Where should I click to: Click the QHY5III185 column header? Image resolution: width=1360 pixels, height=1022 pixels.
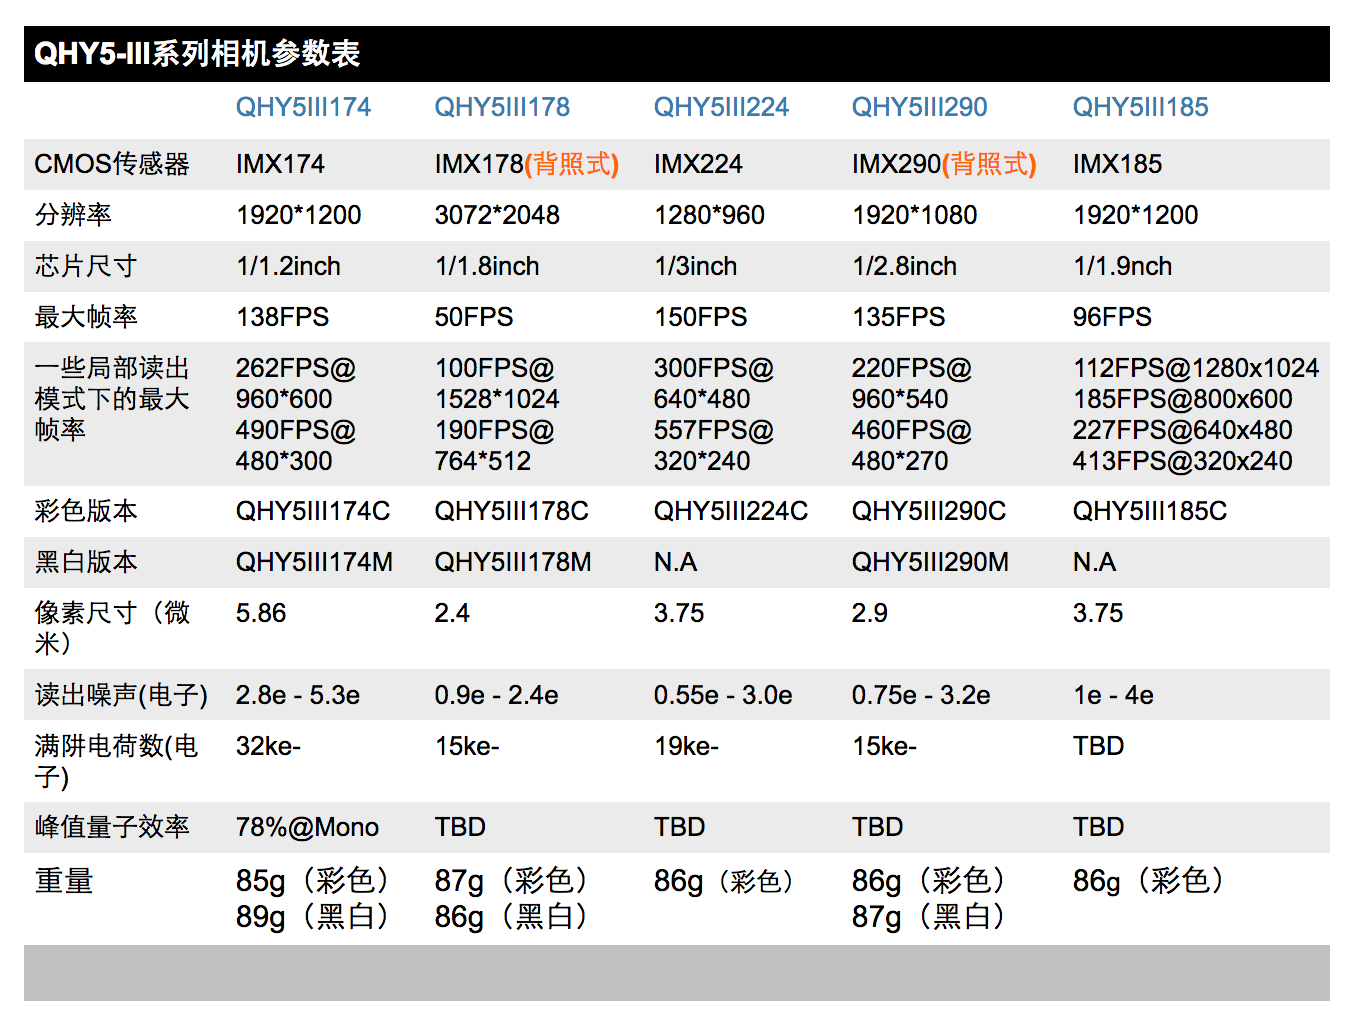[1140, 107]
